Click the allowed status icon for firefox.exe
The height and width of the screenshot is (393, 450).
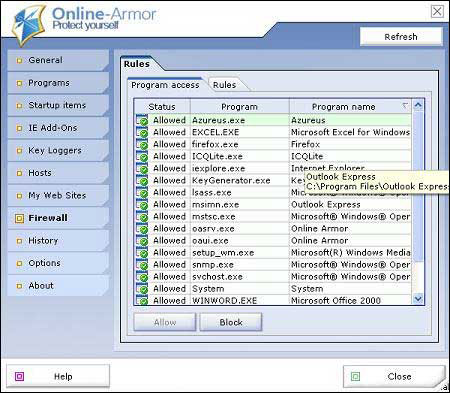click(x=142, y=144)
